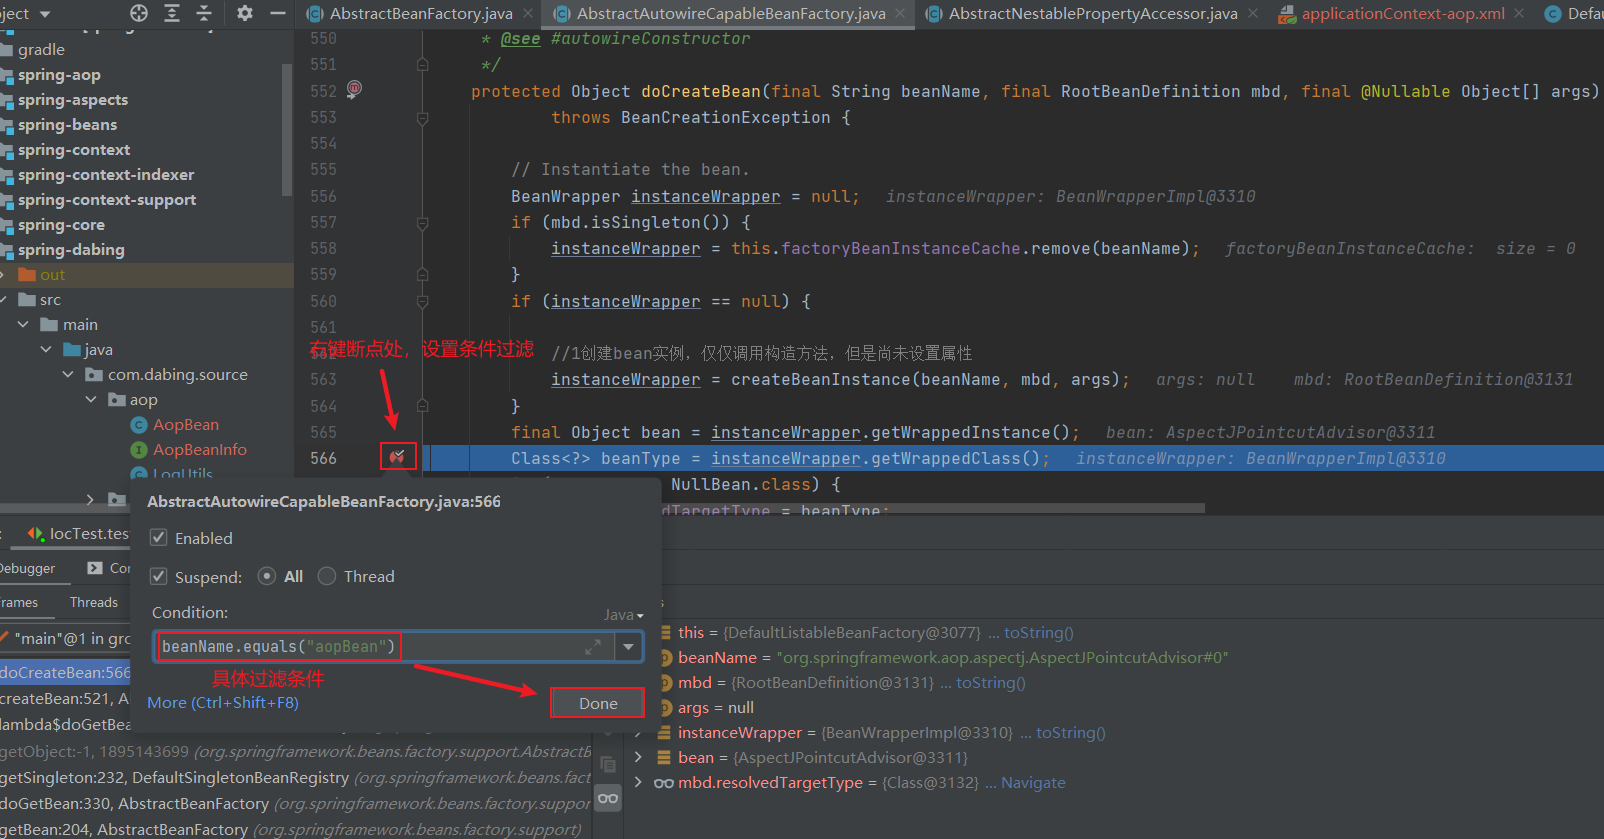The image size is (1604, 839).
Task: Click the copy icon above the glasses icon
Action: (x=608, y=764)
